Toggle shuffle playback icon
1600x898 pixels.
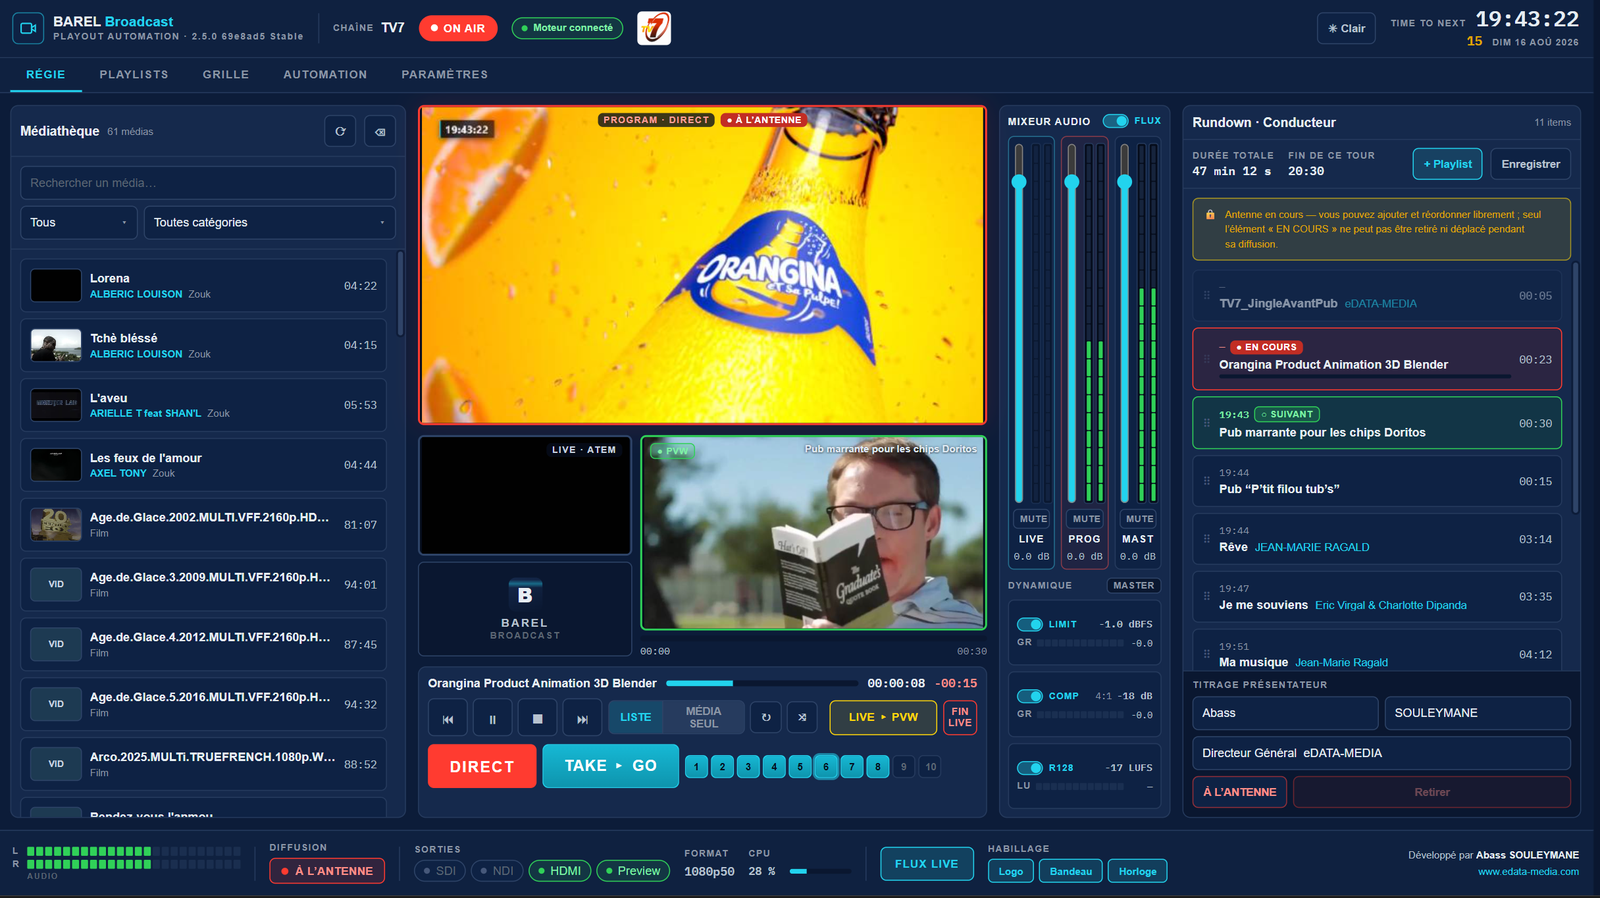pyautogui.click(x=802, y=717)
